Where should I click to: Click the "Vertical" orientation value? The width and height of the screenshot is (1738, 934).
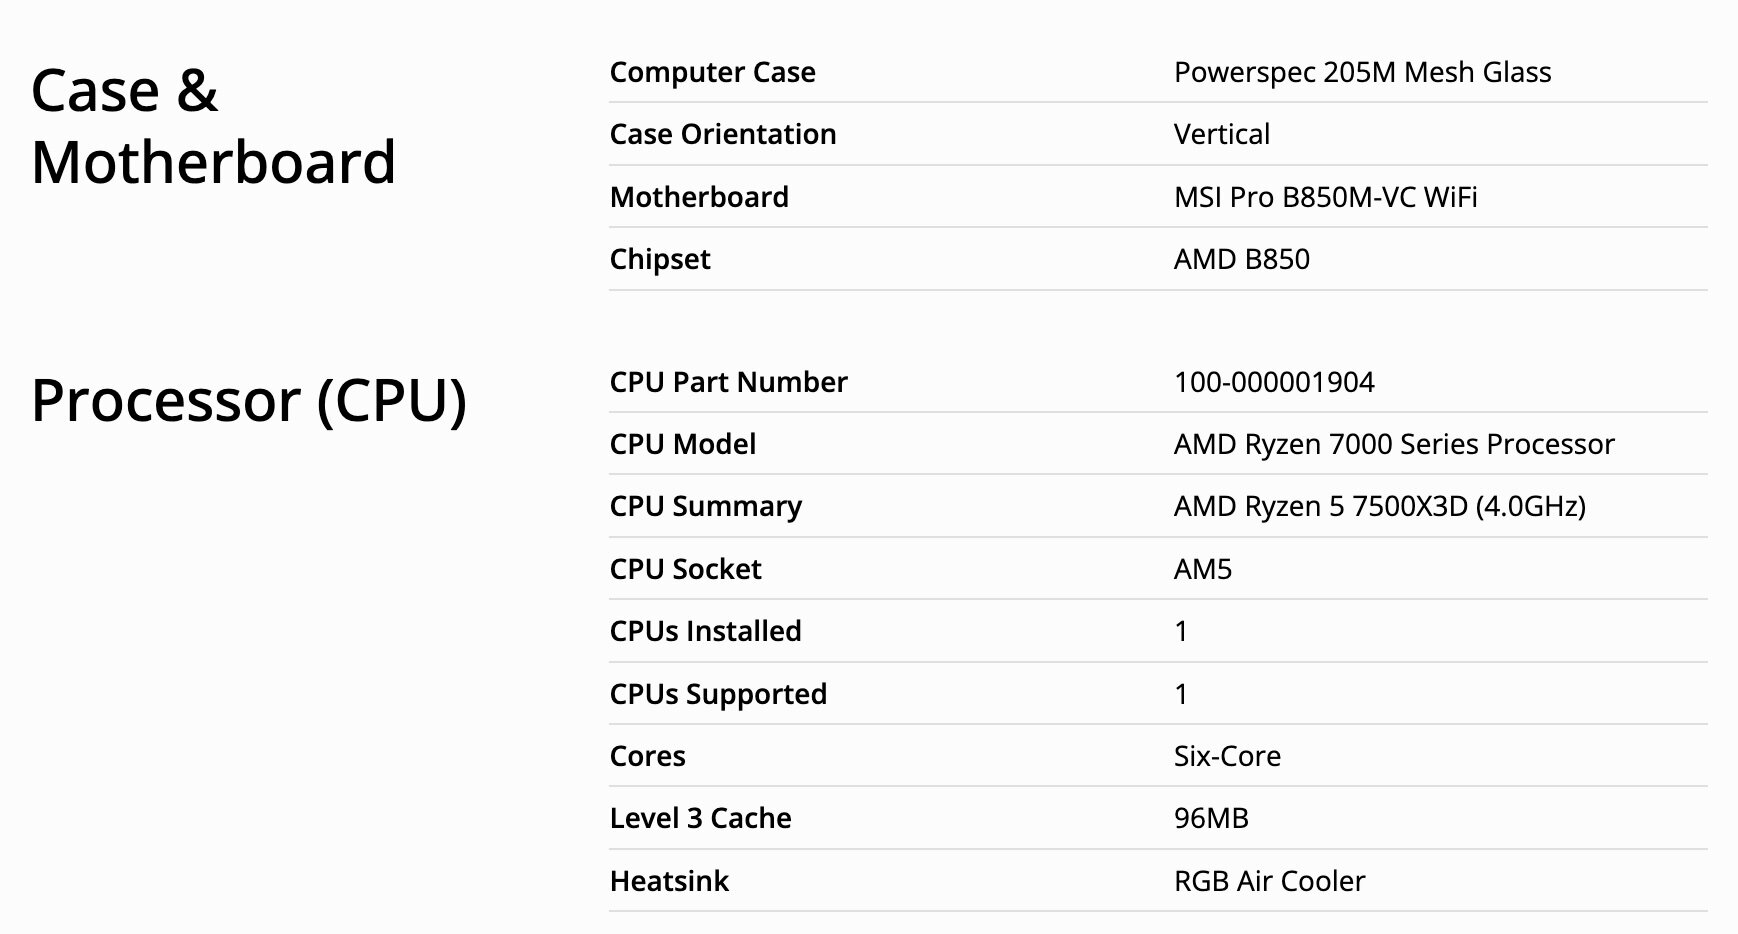point(1221,134)
